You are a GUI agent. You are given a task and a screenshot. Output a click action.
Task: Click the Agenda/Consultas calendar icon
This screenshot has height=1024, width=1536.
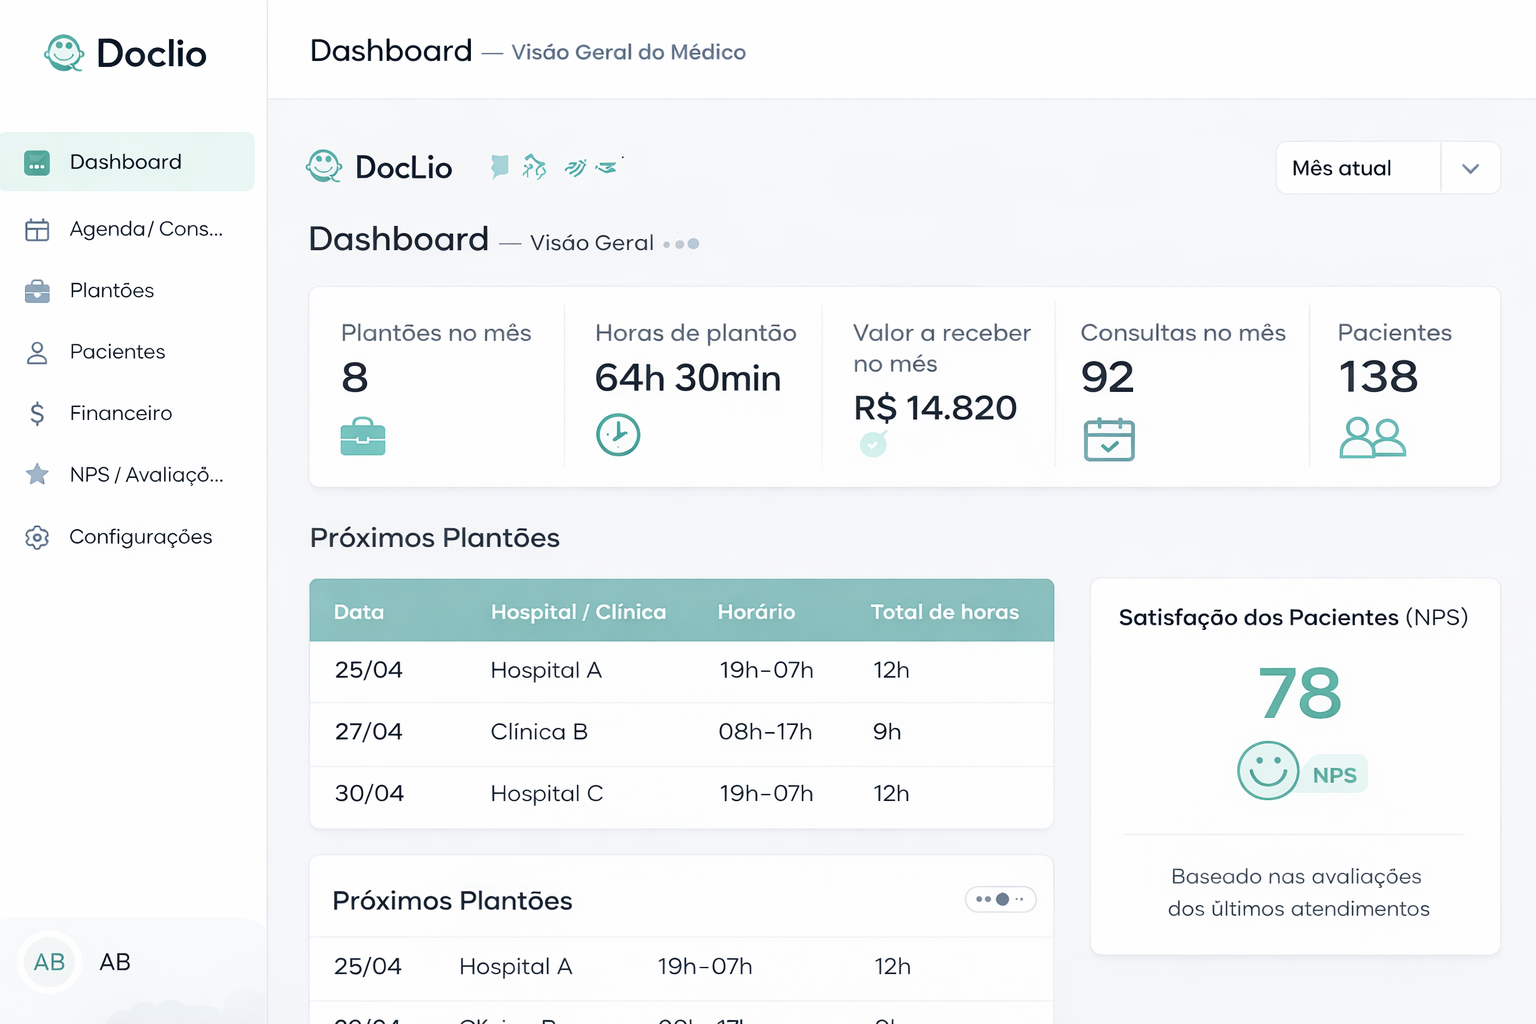pos(37,229)
